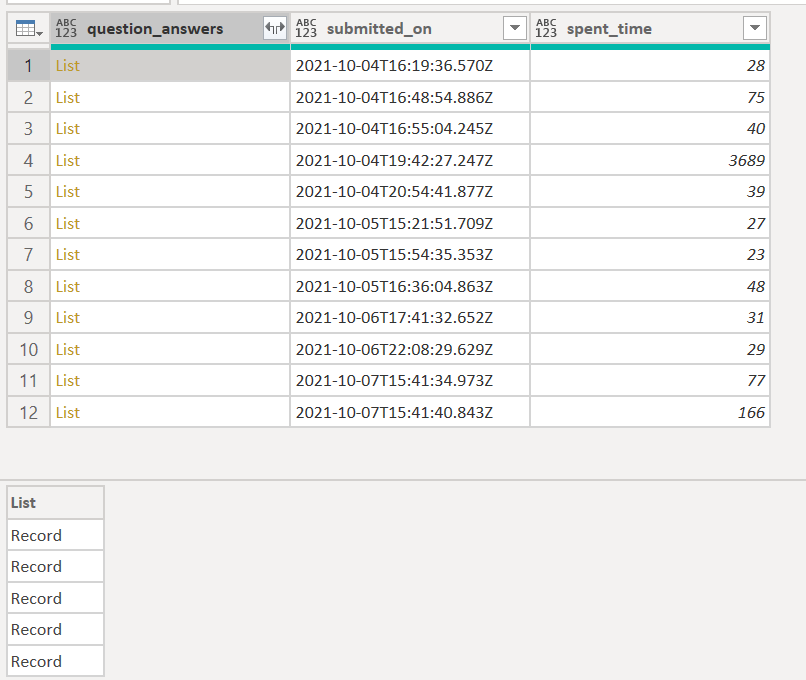Select cell 2021-10-05T15:21:51.709Z
This screenshot has height=680, width=806.
[410, 224]
